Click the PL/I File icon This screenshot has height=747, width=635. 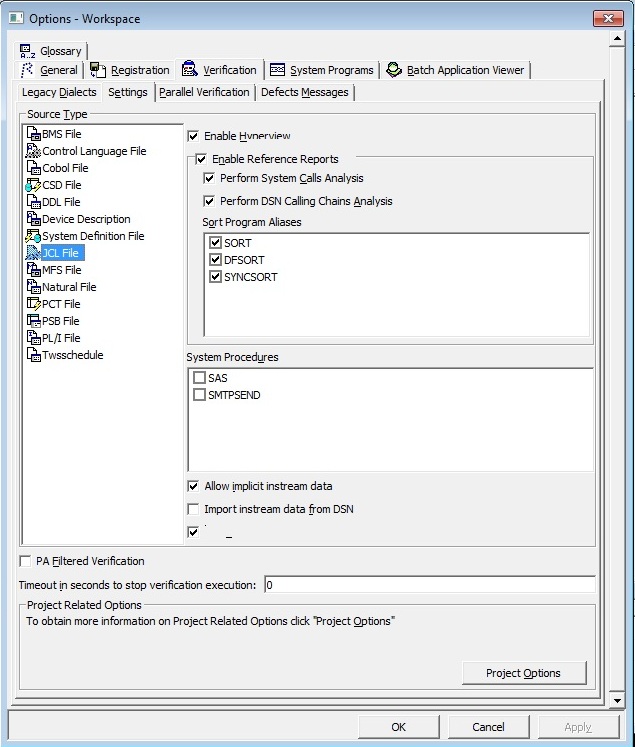(x=33, y=338)
